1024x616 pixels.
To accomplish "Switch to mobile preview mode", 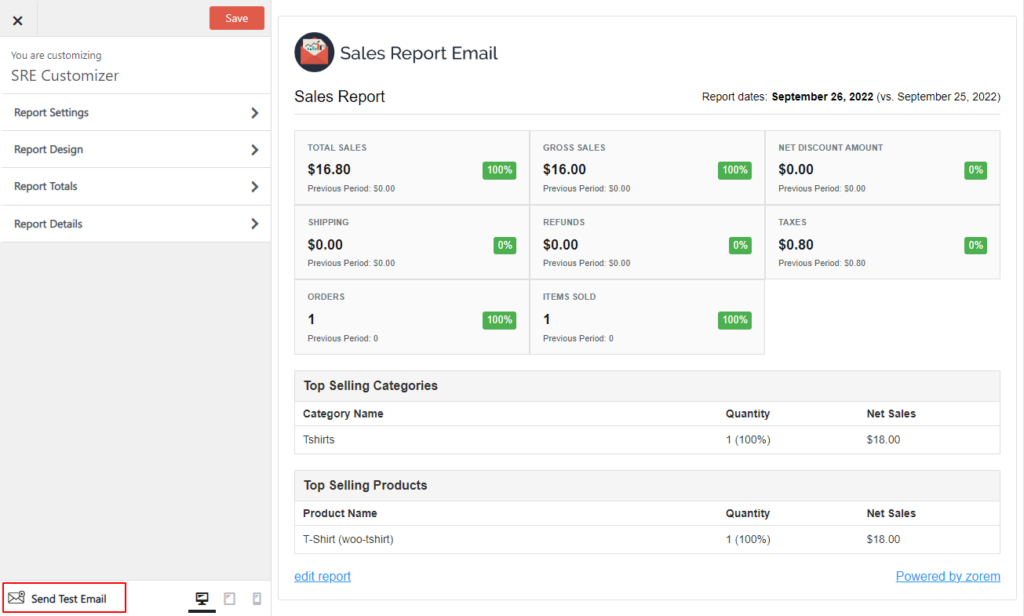I will click(257, 598).
